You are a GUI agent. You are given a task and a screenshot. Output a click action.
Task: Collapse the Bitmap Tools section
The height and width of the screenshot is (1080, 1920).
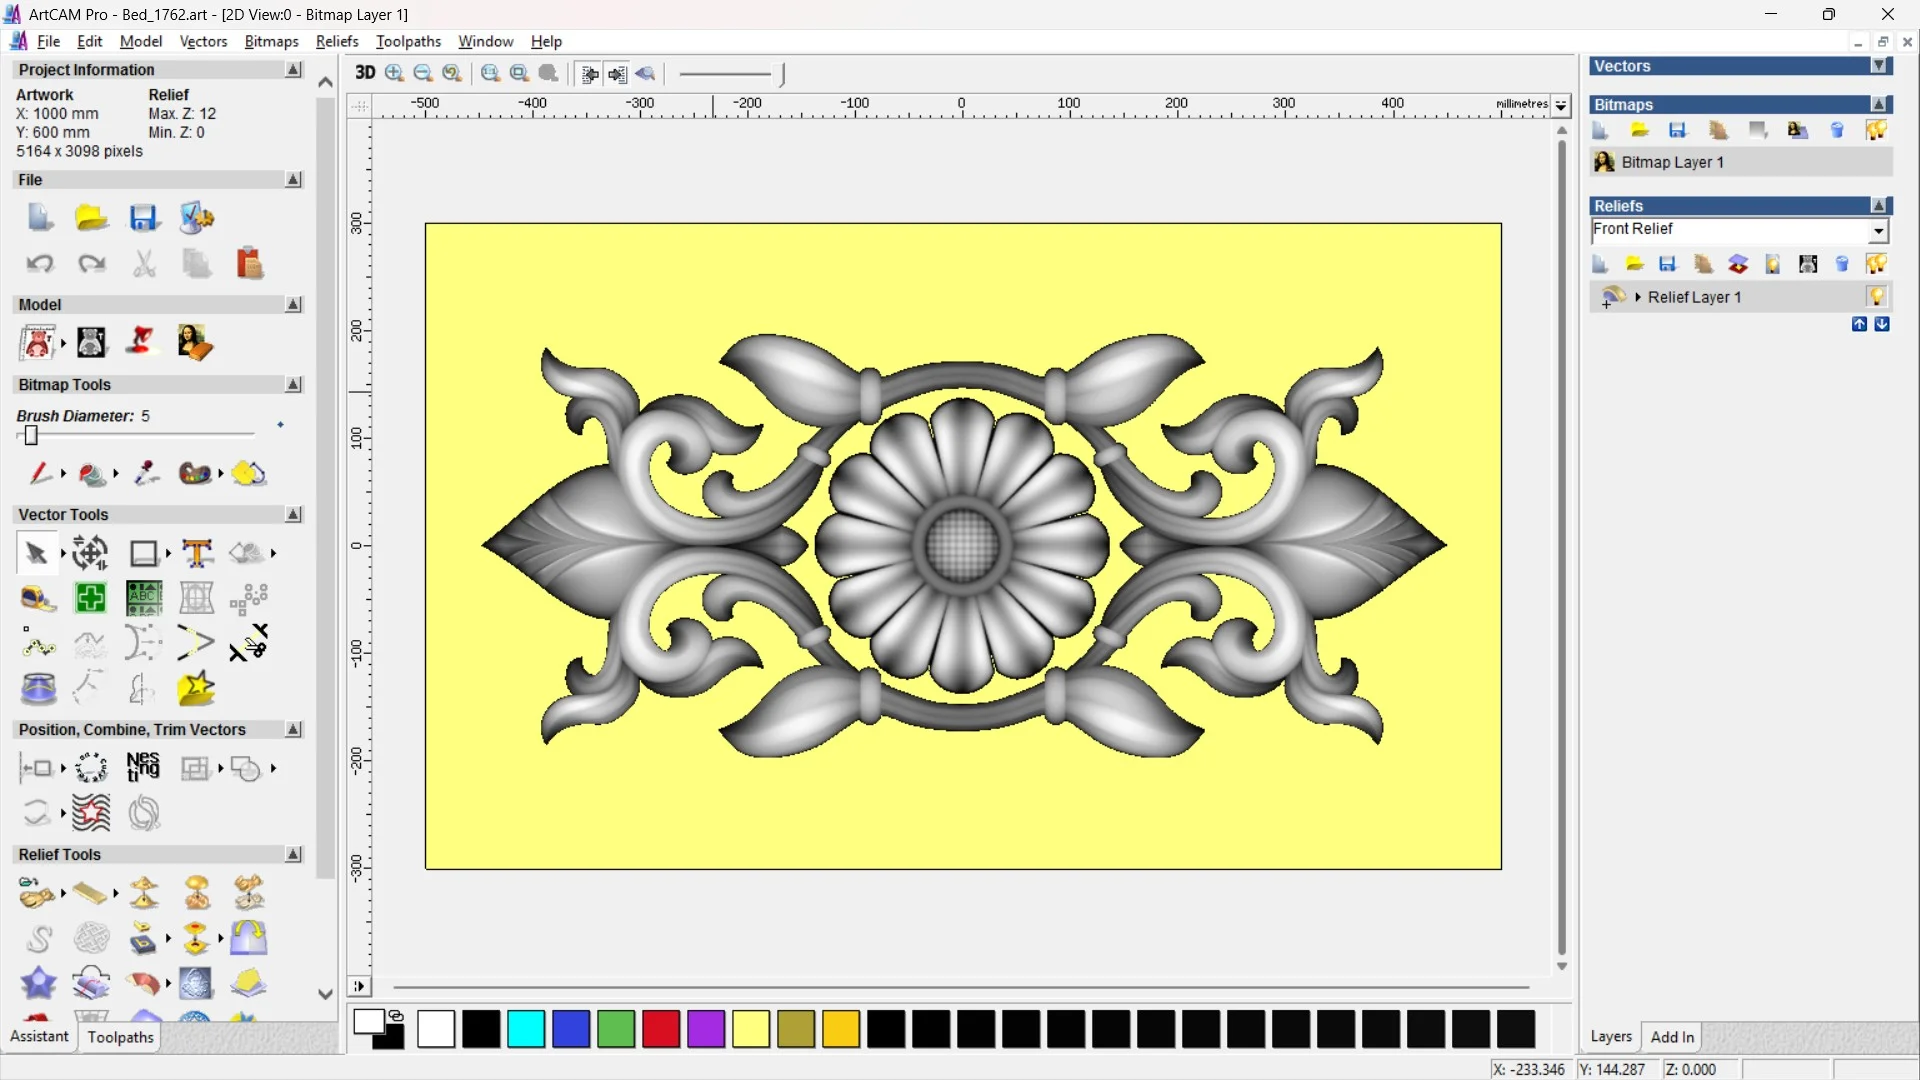293,385
